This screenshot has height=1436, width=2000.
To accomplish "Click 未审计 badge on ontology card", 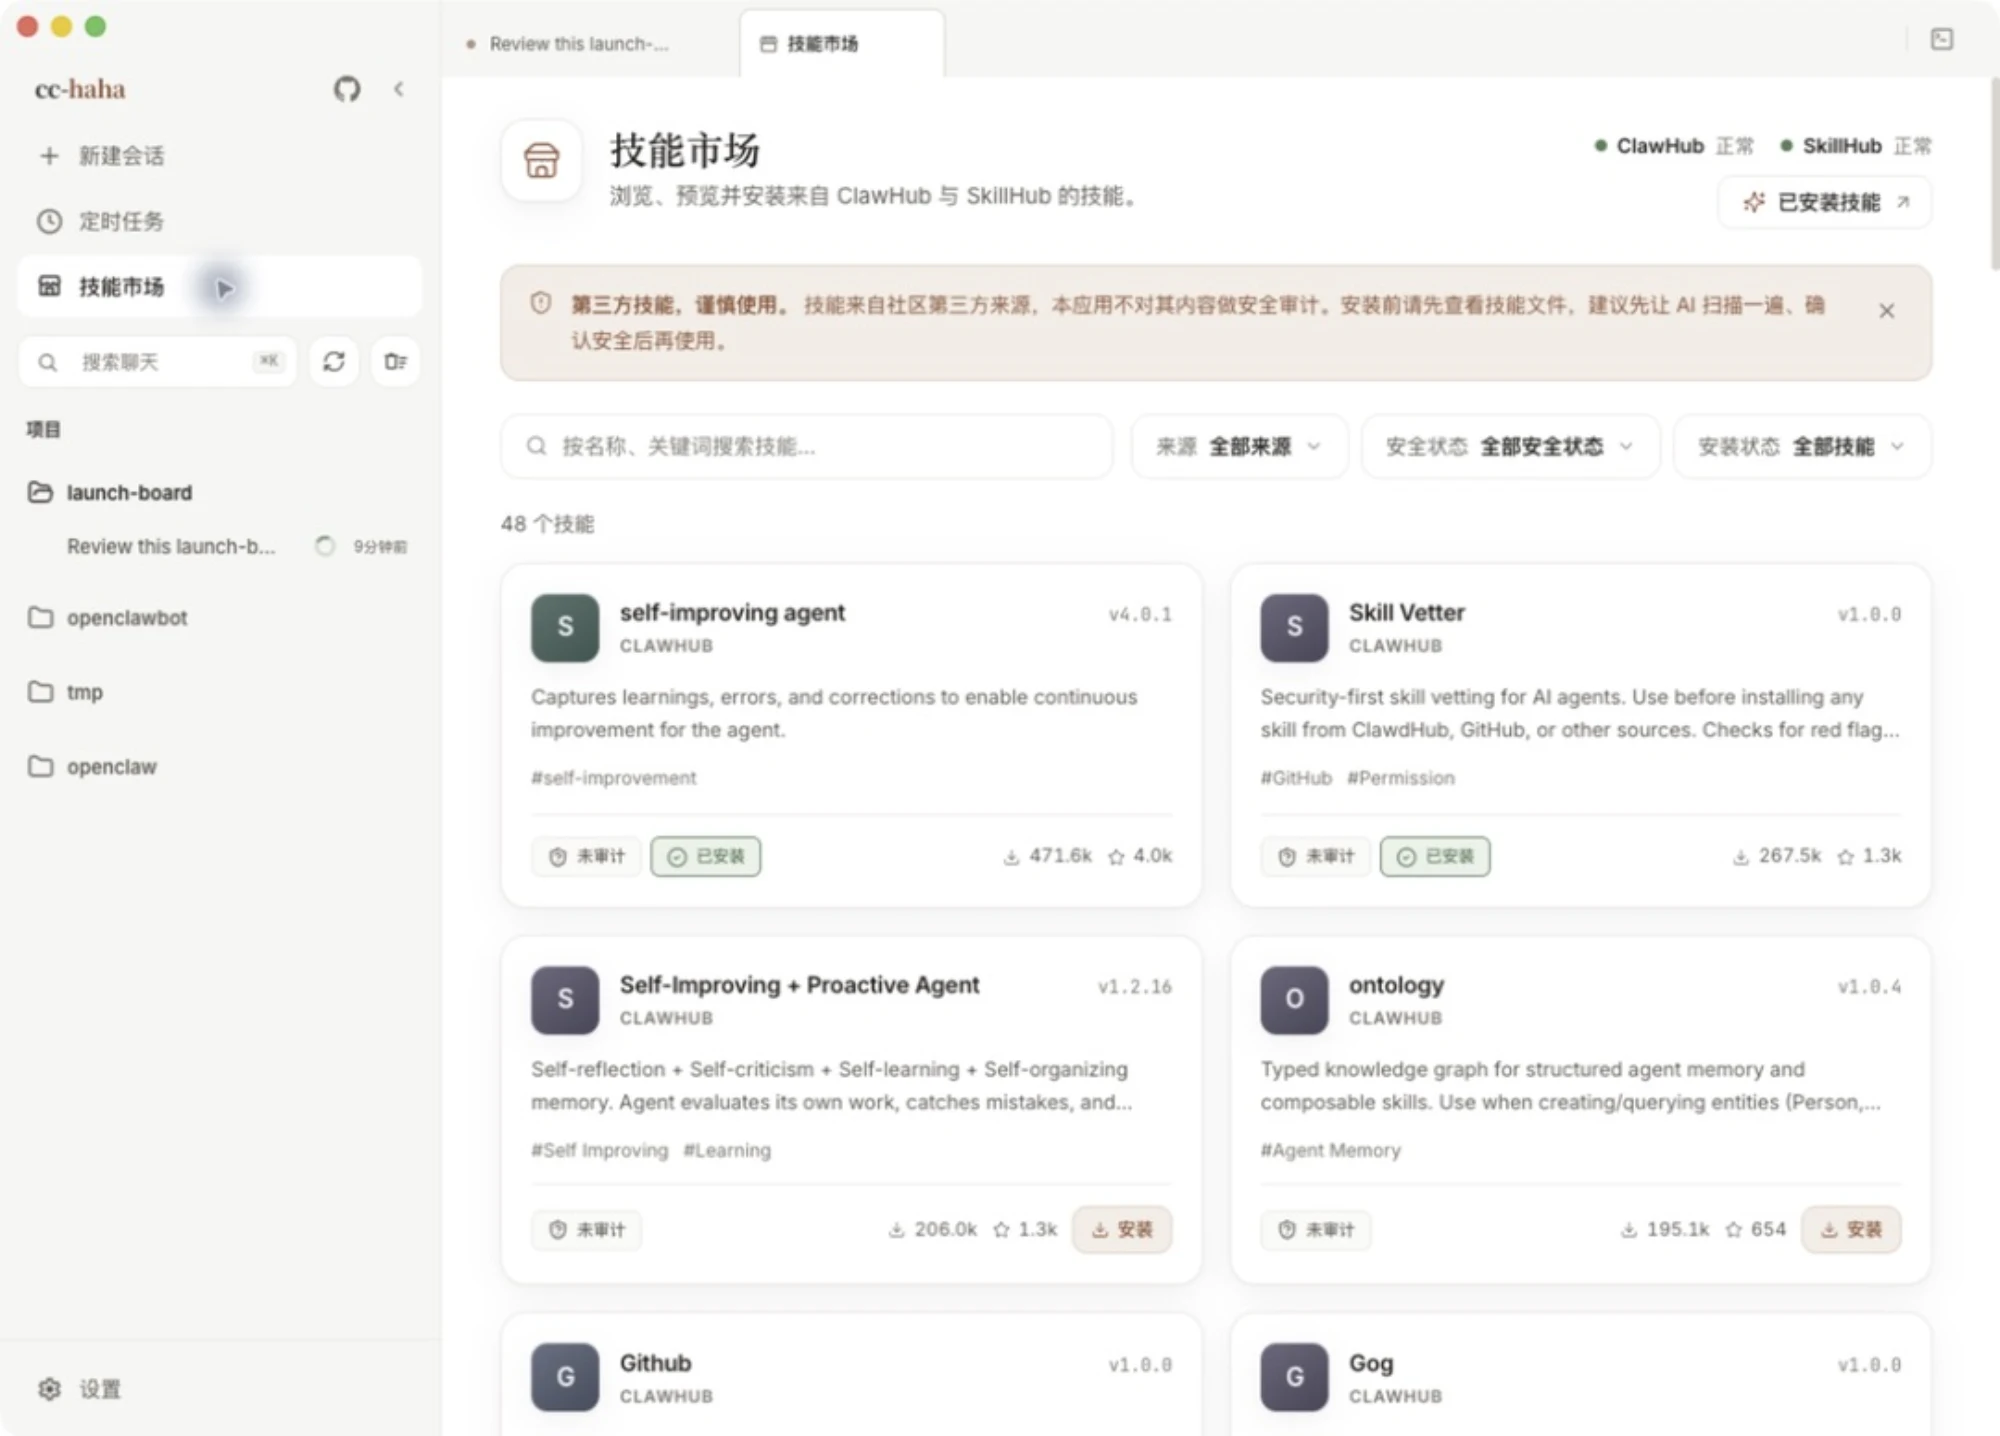I will [x=1315, y=1229].
